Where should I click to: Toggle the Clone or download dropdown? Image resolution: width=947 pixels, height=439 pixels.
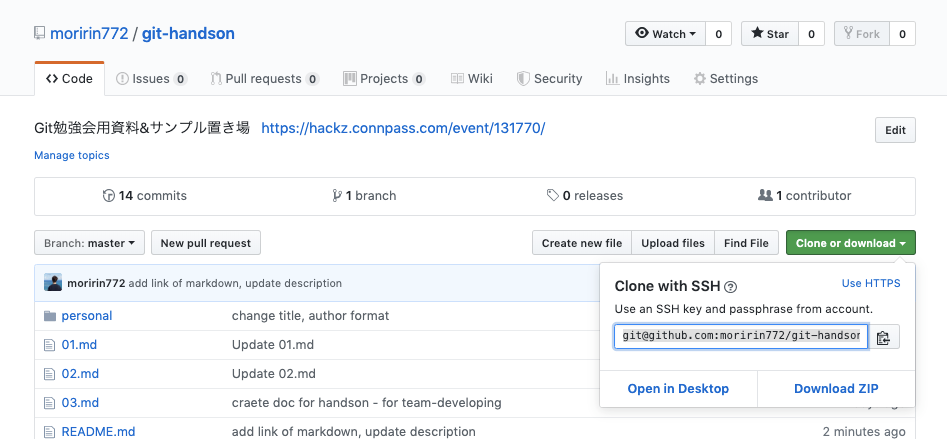pyautogui.click(x=851, y=243)
